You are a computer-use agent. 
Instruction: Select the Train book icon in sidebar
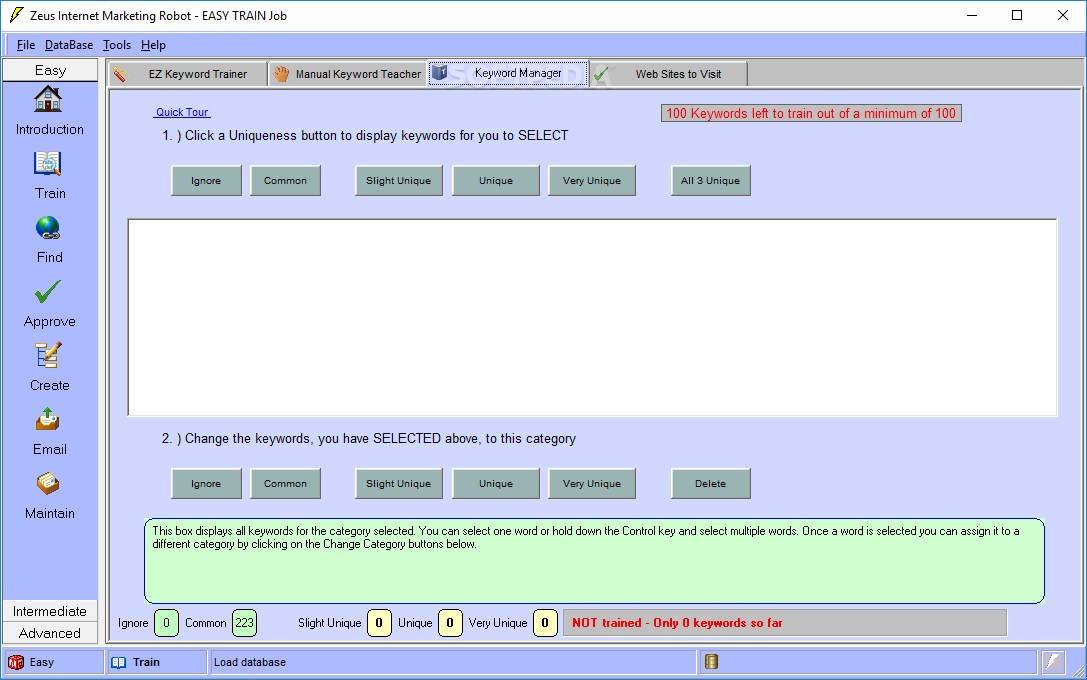click(48, 164)
